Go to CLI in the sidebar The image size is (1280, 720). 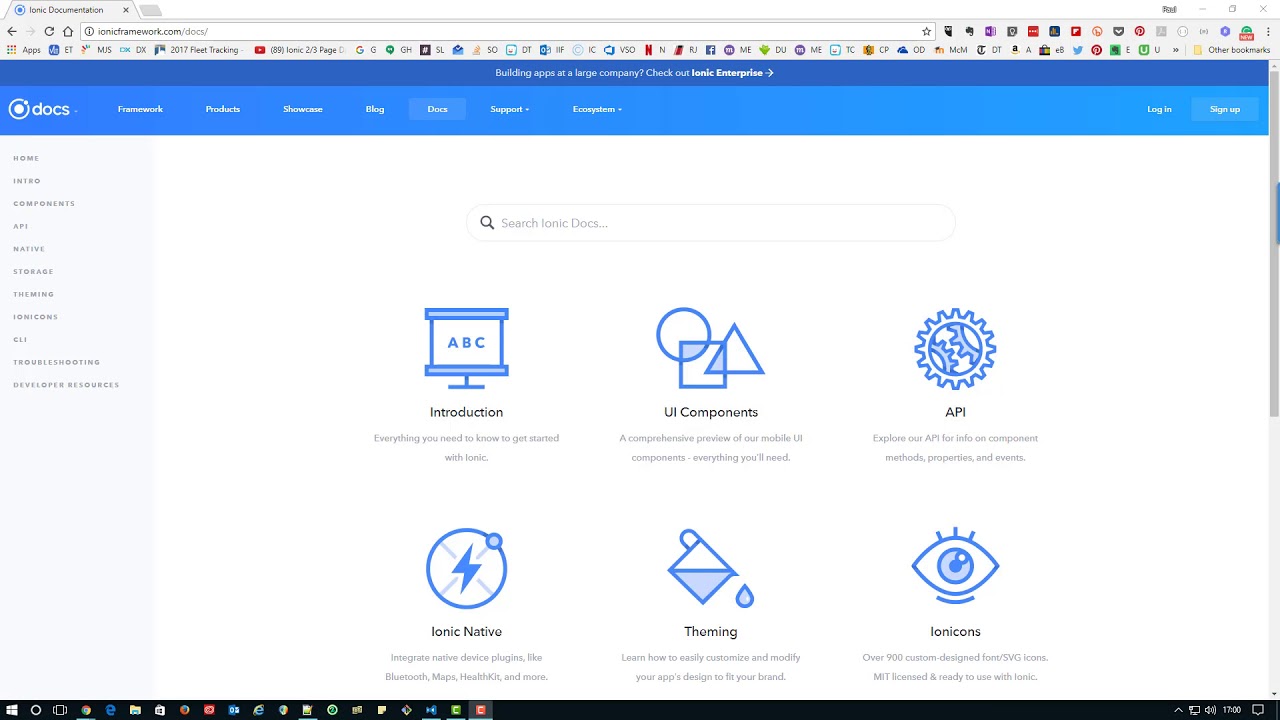[x=20, y=340]
